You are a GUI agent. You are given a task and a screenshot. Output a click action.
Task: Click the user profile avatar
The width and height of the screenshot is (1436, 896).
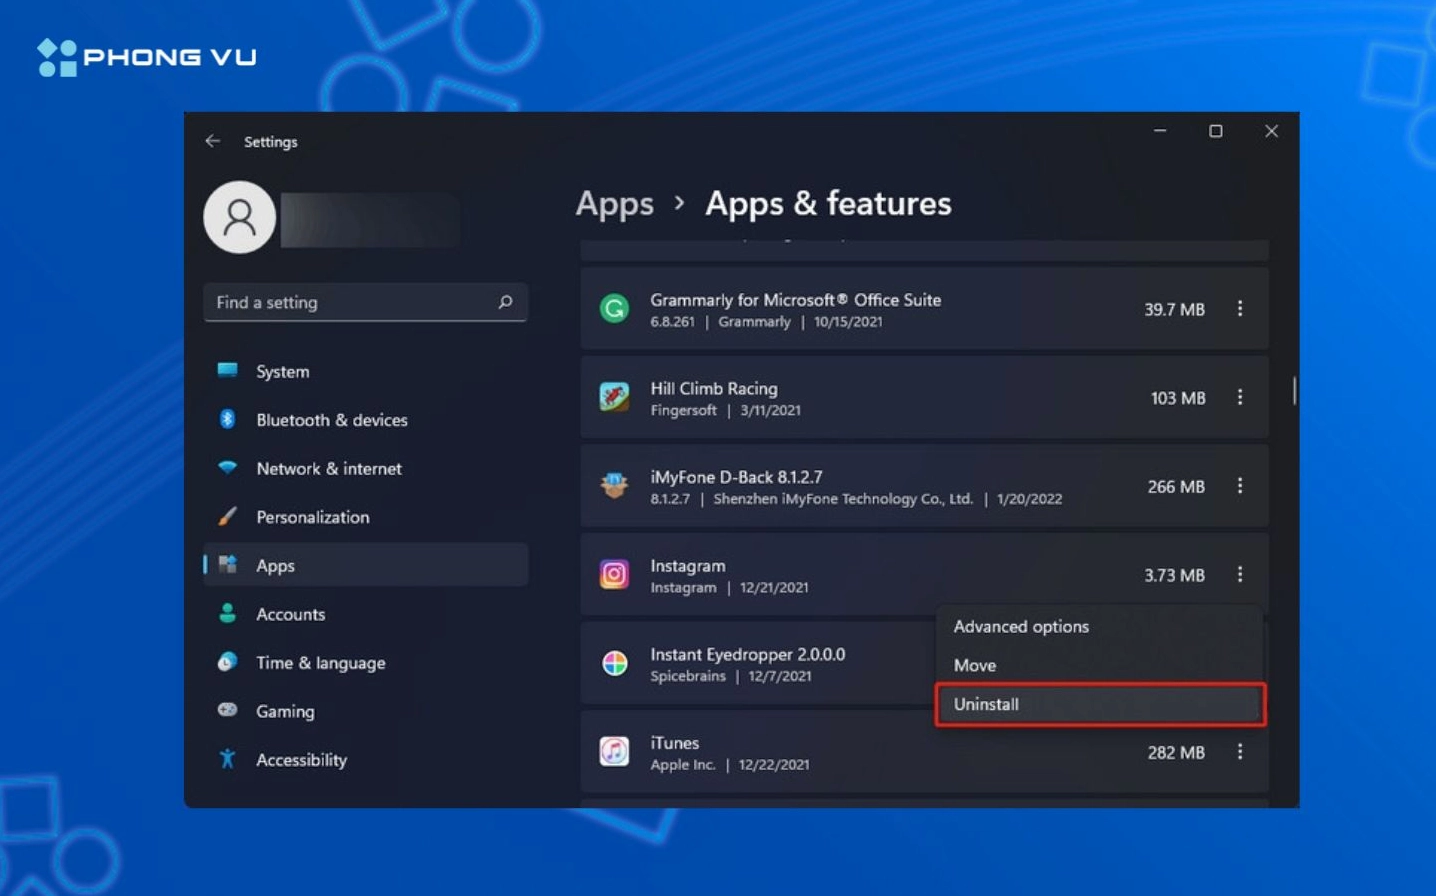point(240,217)
